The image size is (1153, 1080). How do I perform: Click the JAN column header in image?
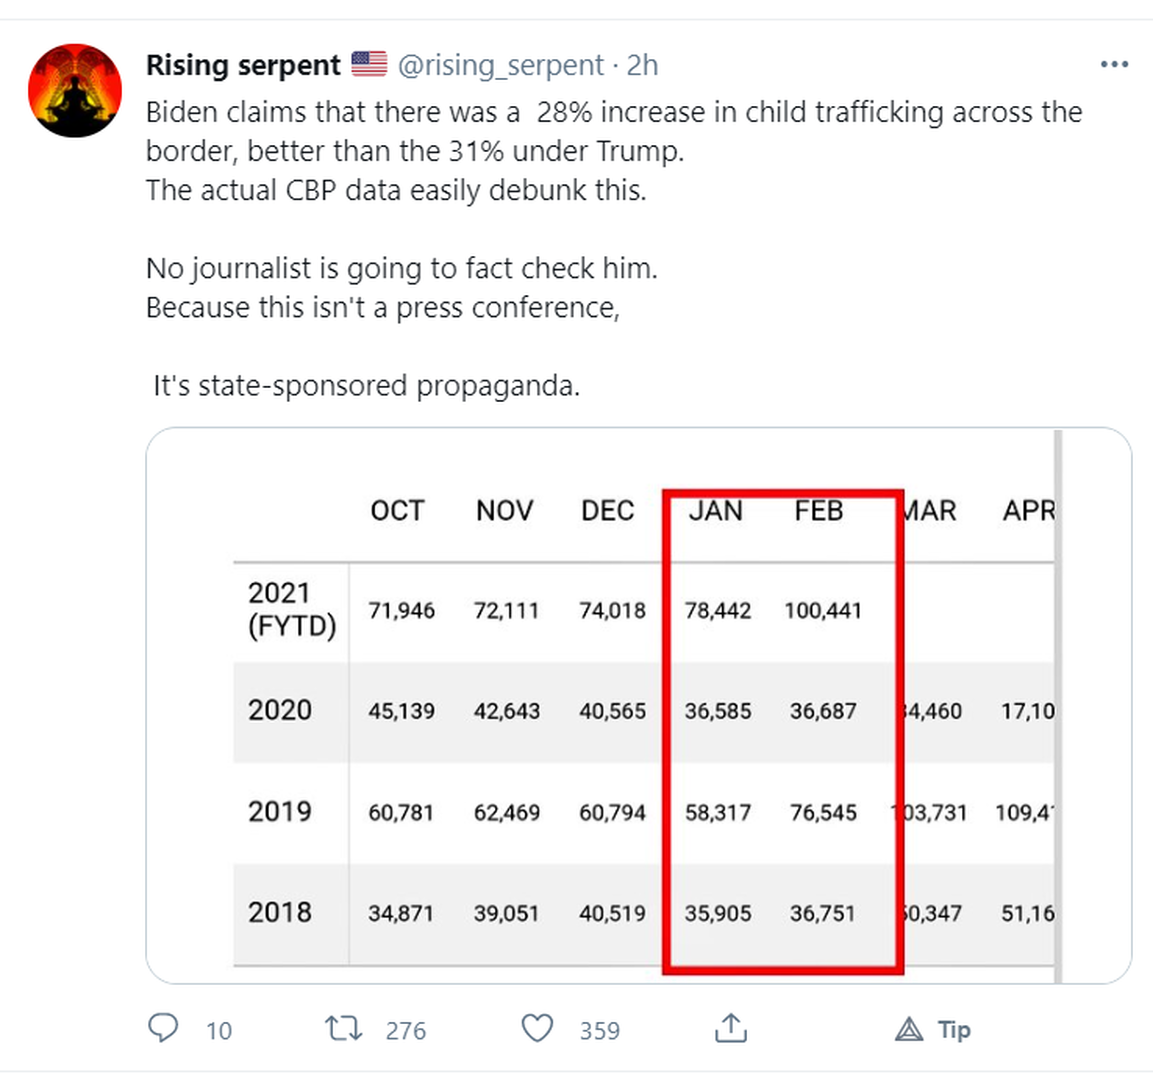(715, 511)
